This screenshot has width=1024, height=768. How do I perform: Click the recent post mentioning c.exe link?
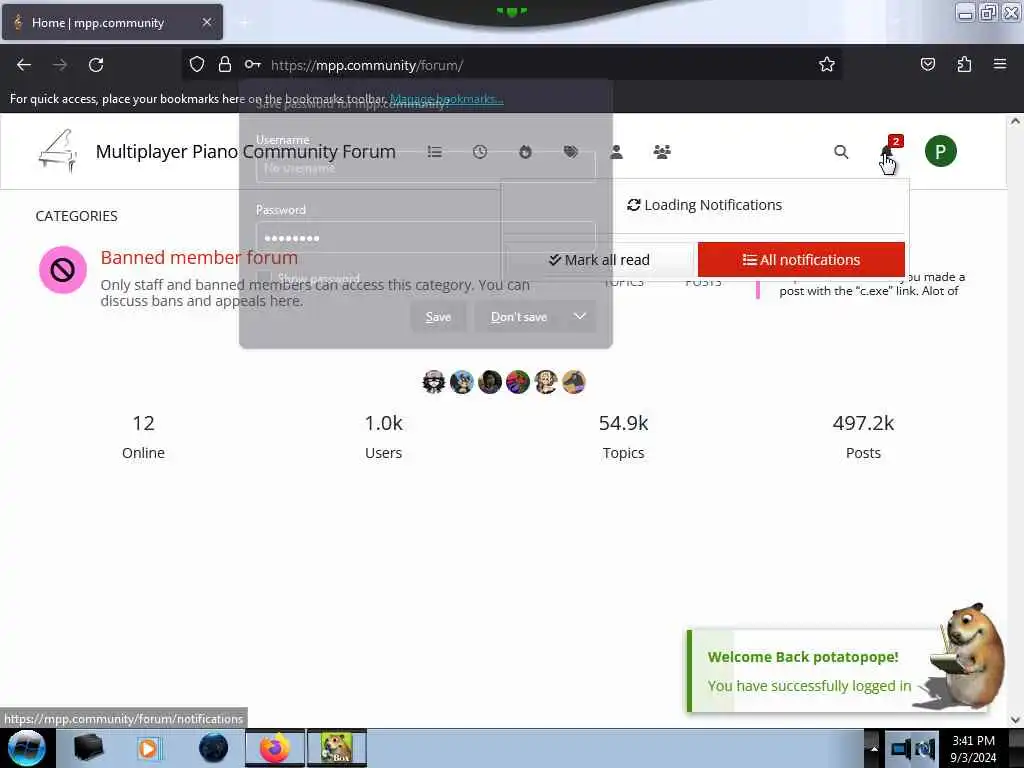(871, 284)
